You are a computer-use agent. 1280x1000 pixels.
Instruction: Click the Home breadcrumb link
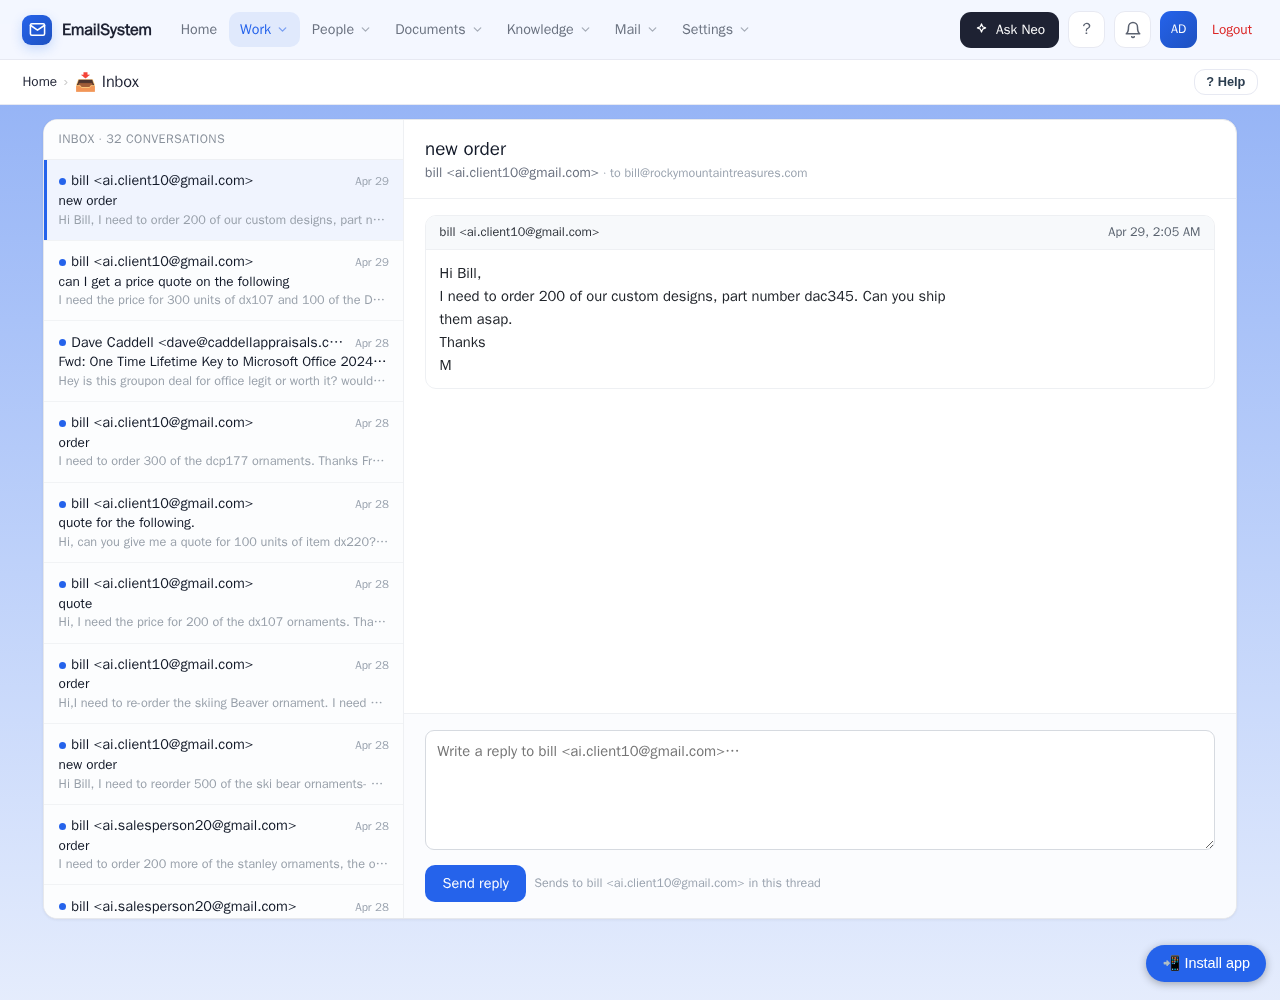(x=40, y=82)
